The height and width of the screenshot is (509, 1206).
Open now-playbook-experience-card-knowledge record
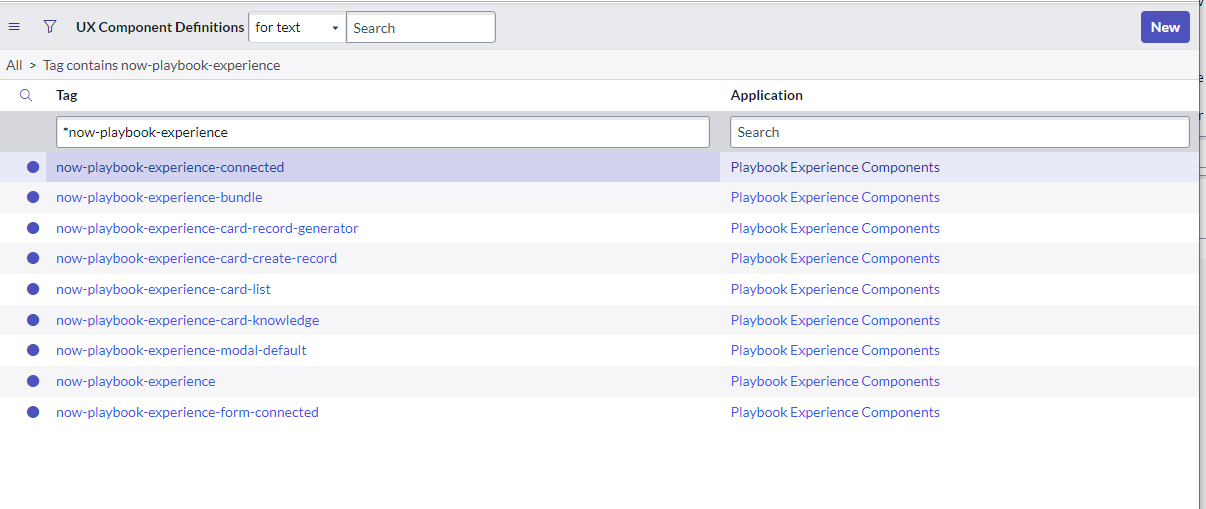pos(188,320)
